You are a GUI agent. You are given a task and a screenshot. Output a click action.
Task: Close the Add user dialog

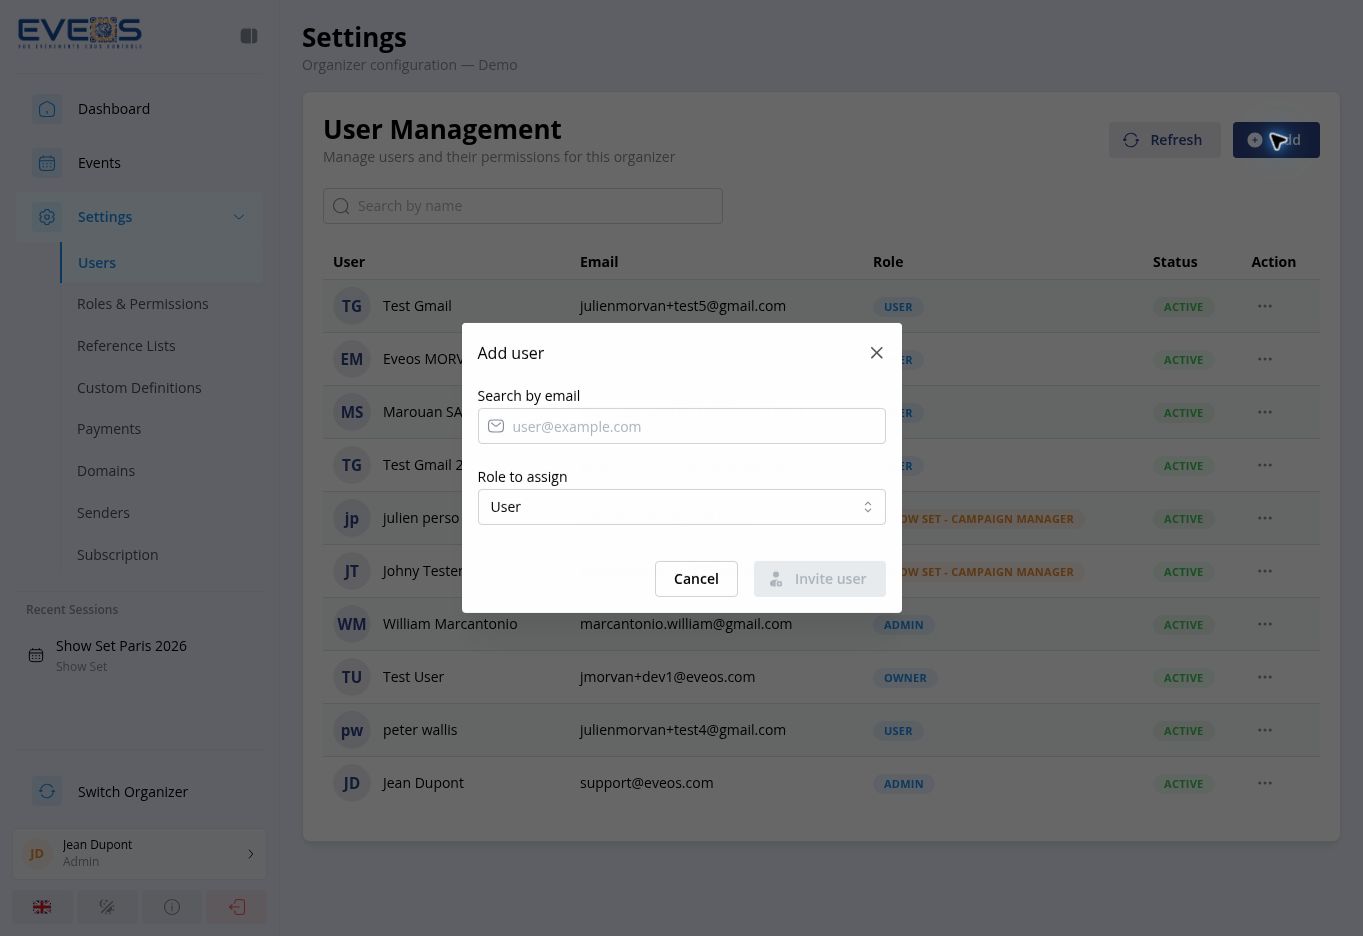(x=877, y=353)
